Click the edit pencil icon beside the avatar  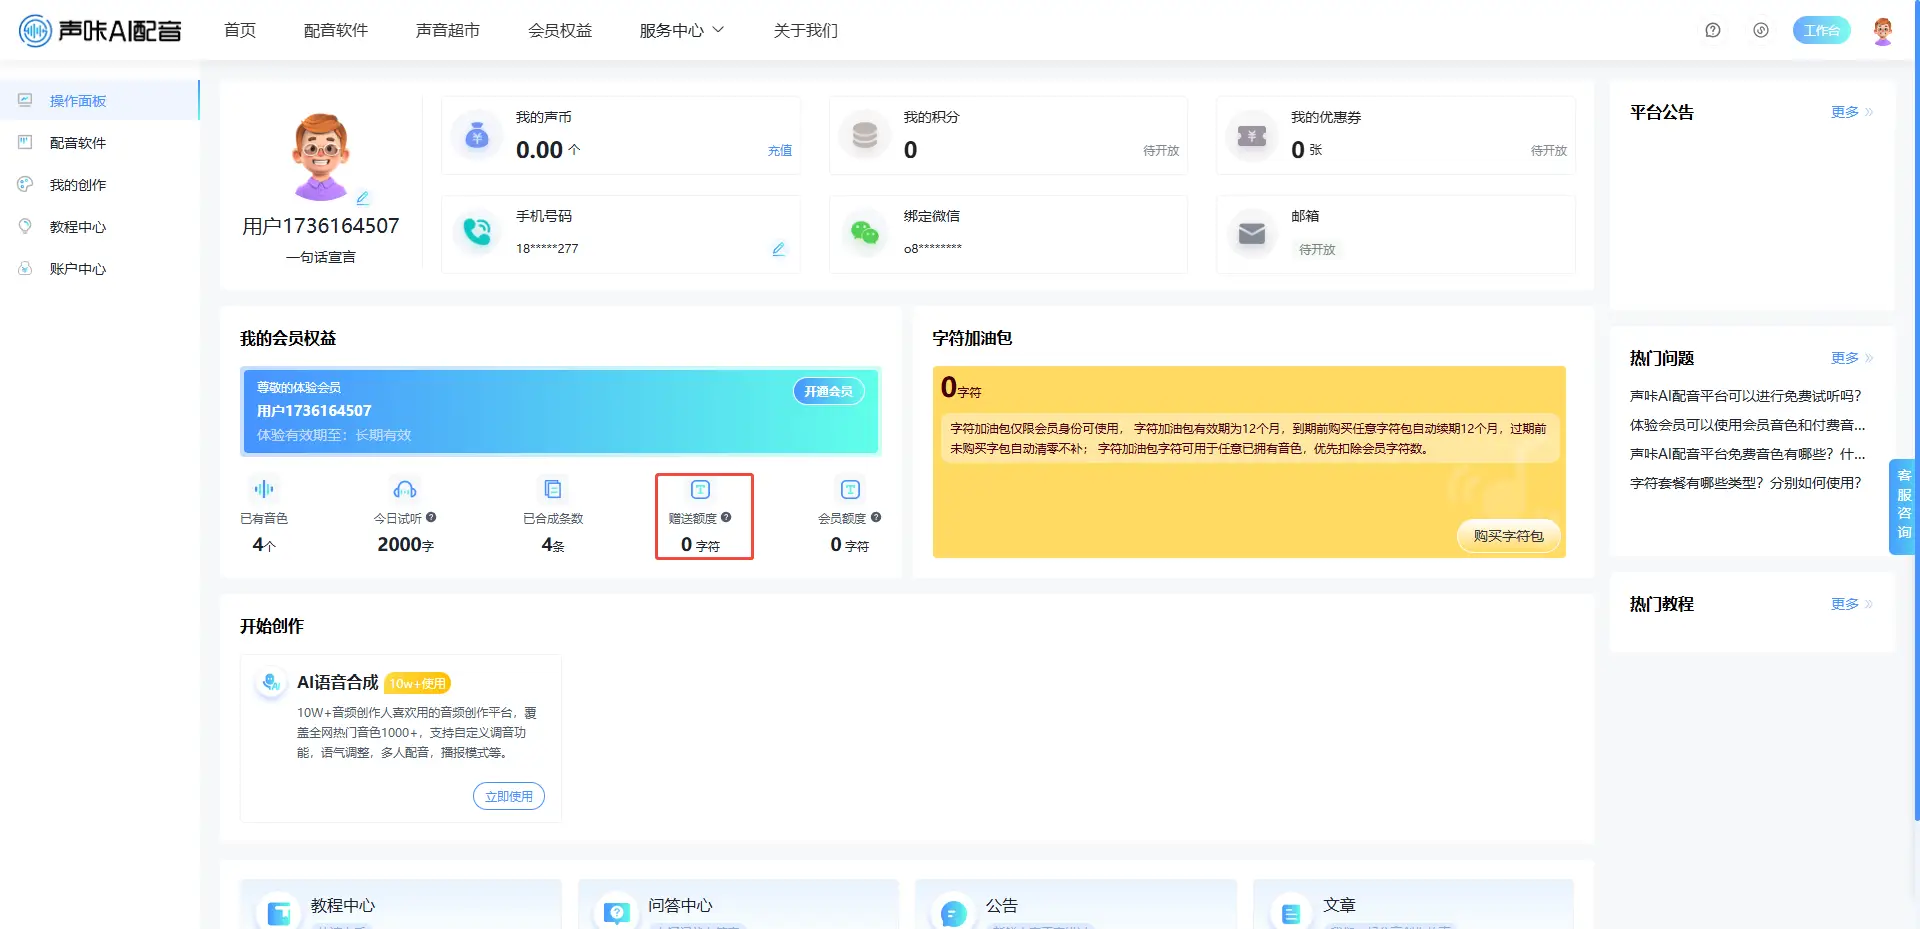tap(363, 198)
